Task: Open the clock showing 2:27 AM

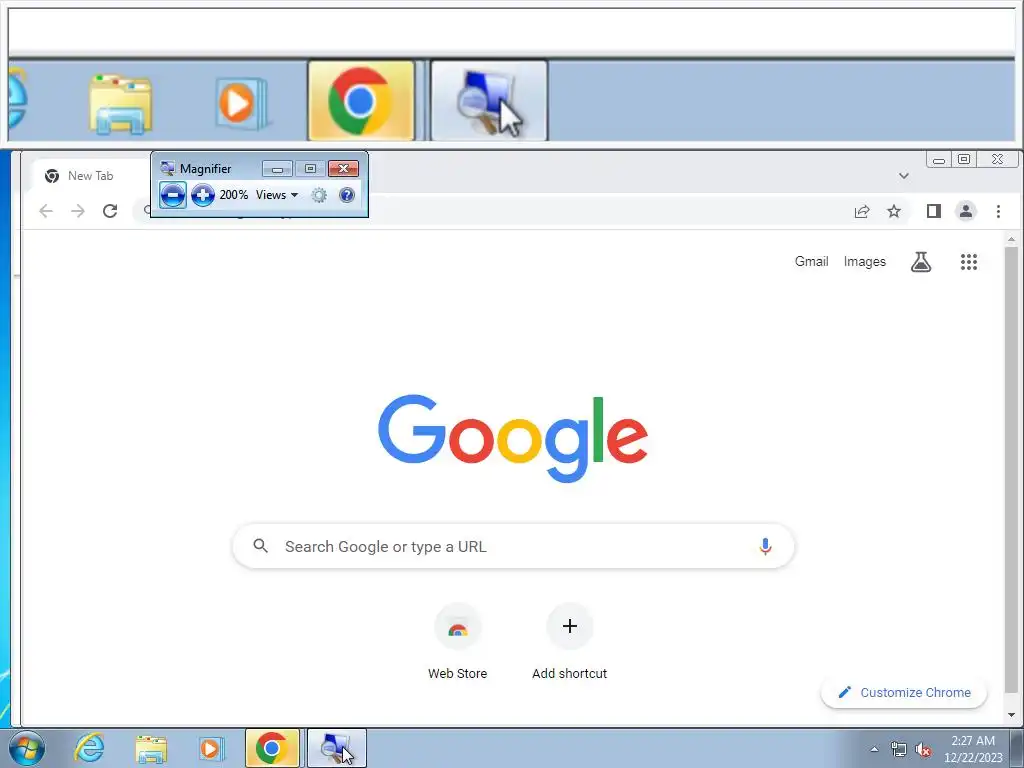Action: coord(973,749)
